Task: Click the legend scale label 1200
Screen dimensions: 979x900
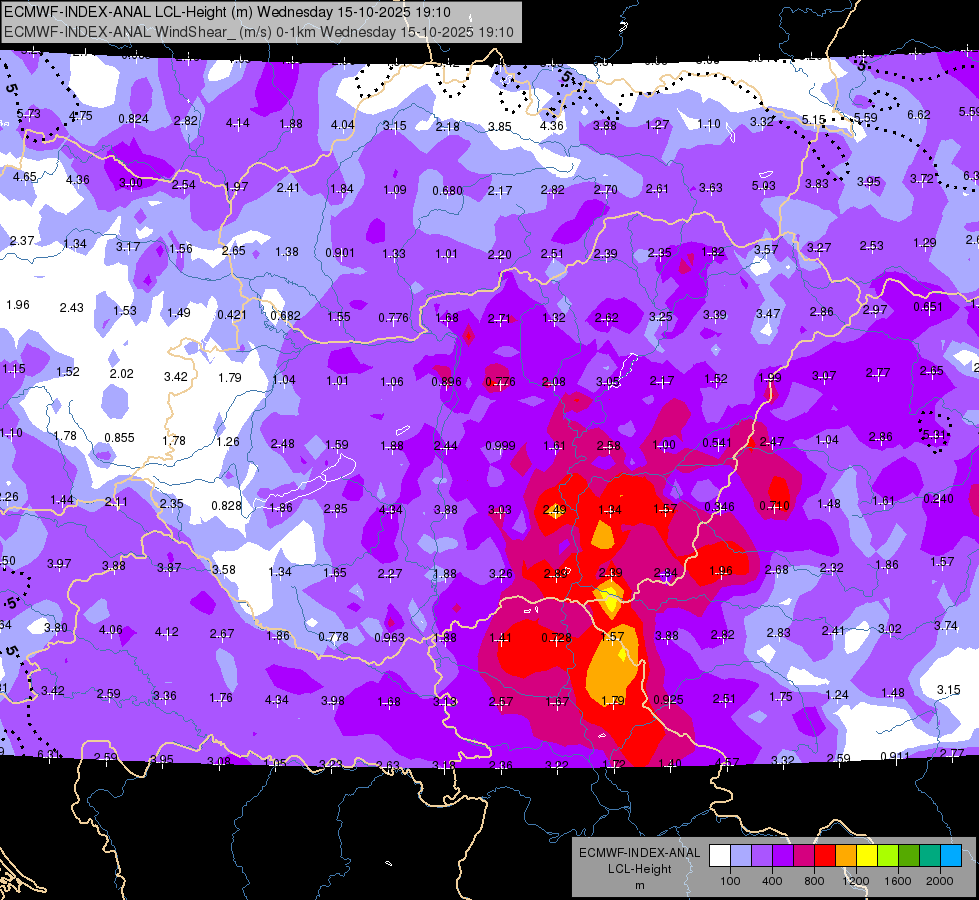Action: pos(855,881)
